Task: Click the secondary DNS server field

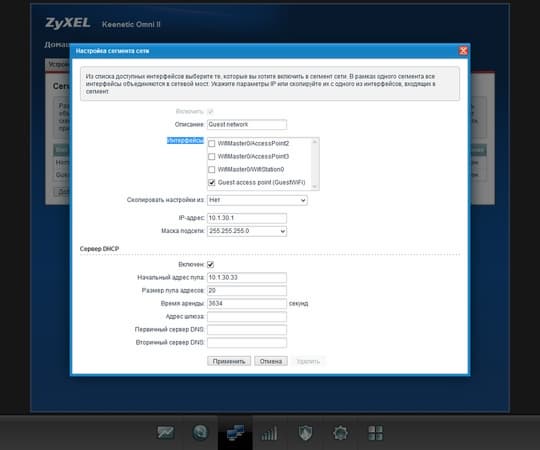Action: pos(247,343)
